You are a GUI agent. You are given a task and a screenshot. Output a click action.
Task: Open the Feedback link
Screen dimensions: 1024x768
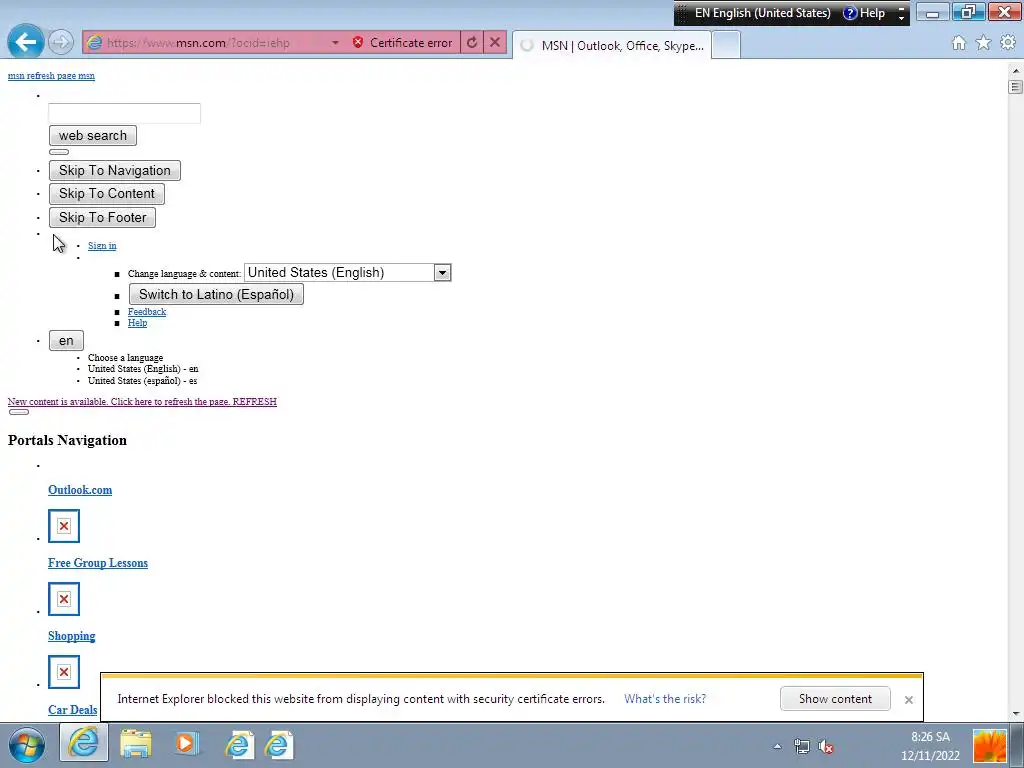[x=147, y=312]
